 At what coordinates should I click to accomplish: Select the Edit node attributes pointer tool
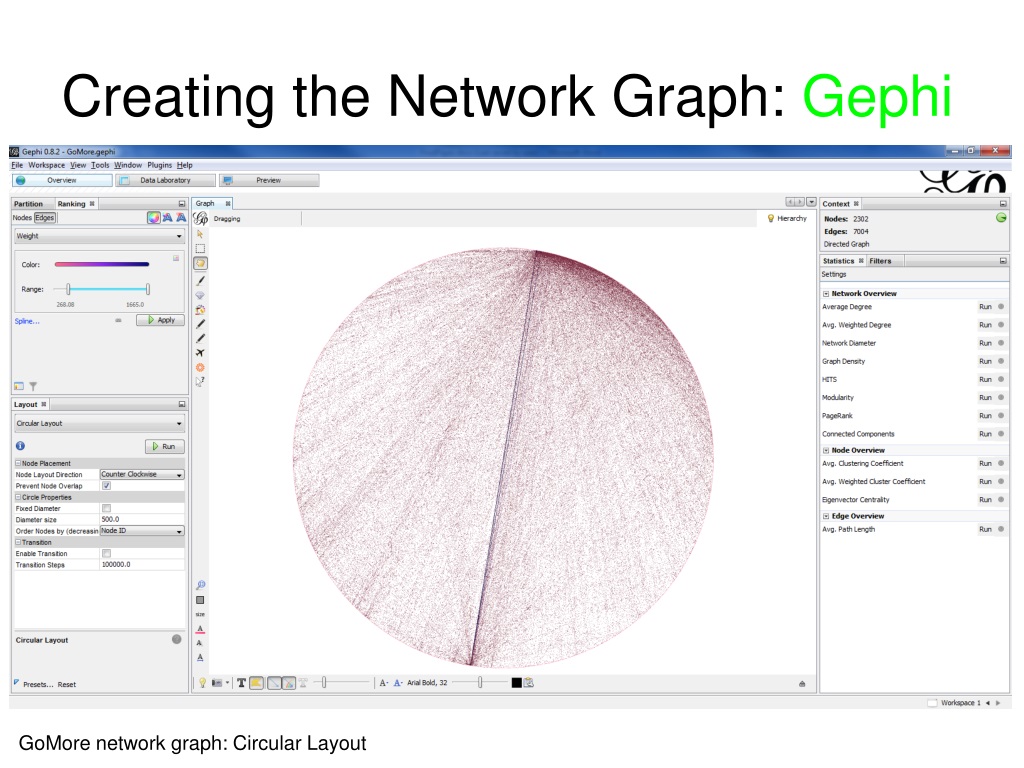pyautogui.click(x=200, y=381)
